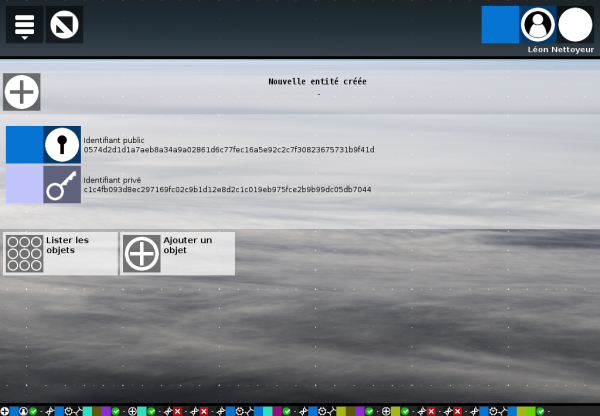Screen dimensions: 600x416
Task: Click the private identifier key icon
Action: click(x=62, y=185)
